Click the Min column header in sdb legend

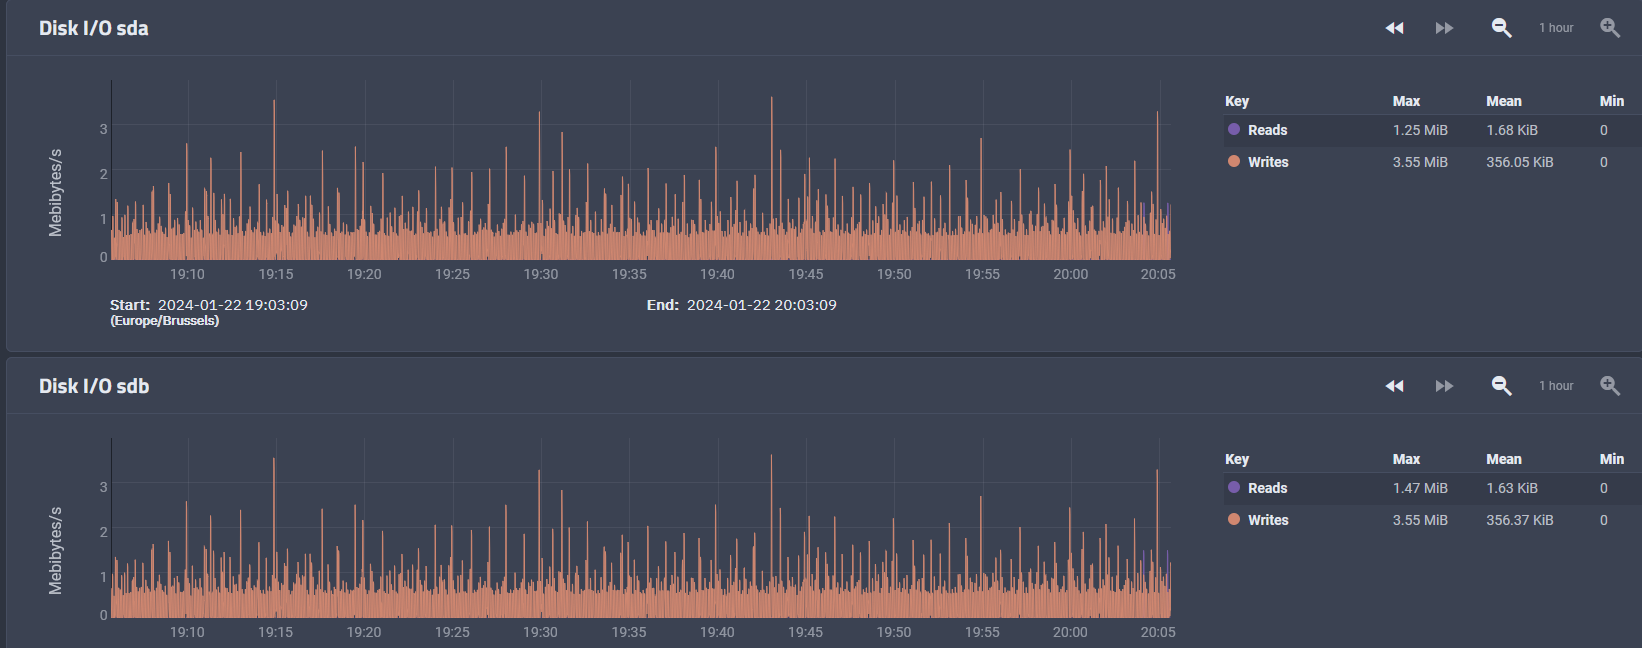[x=1612, y=459]
